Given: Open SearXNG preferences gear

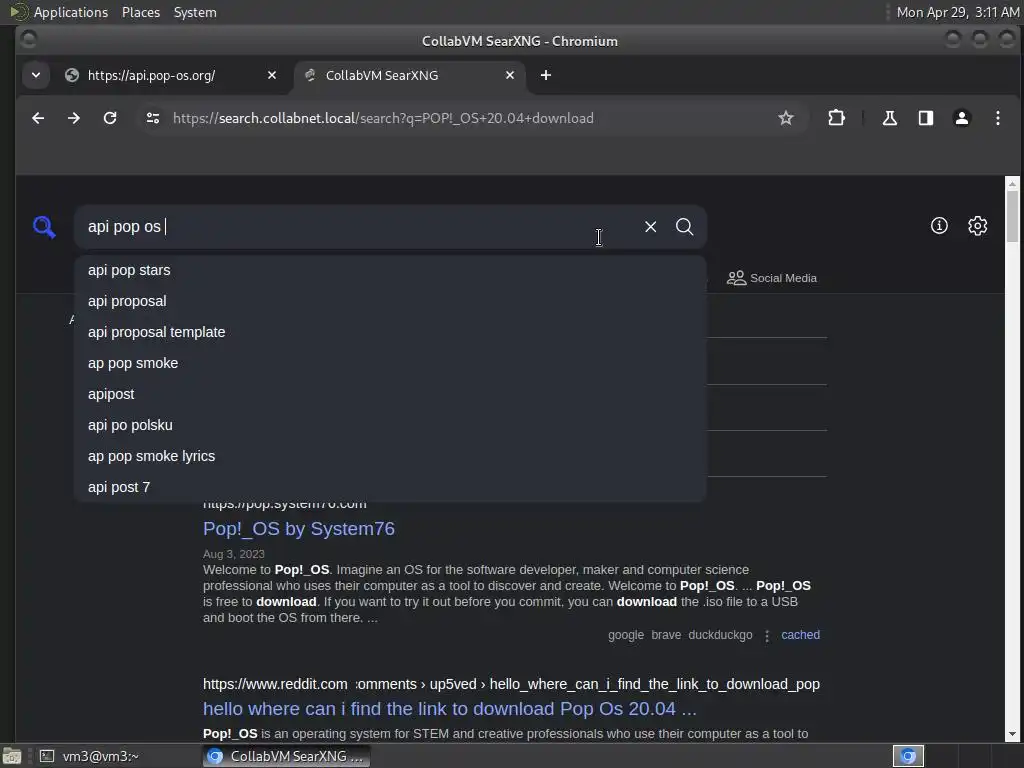Looking at the screenshot, I should [977, 226].
